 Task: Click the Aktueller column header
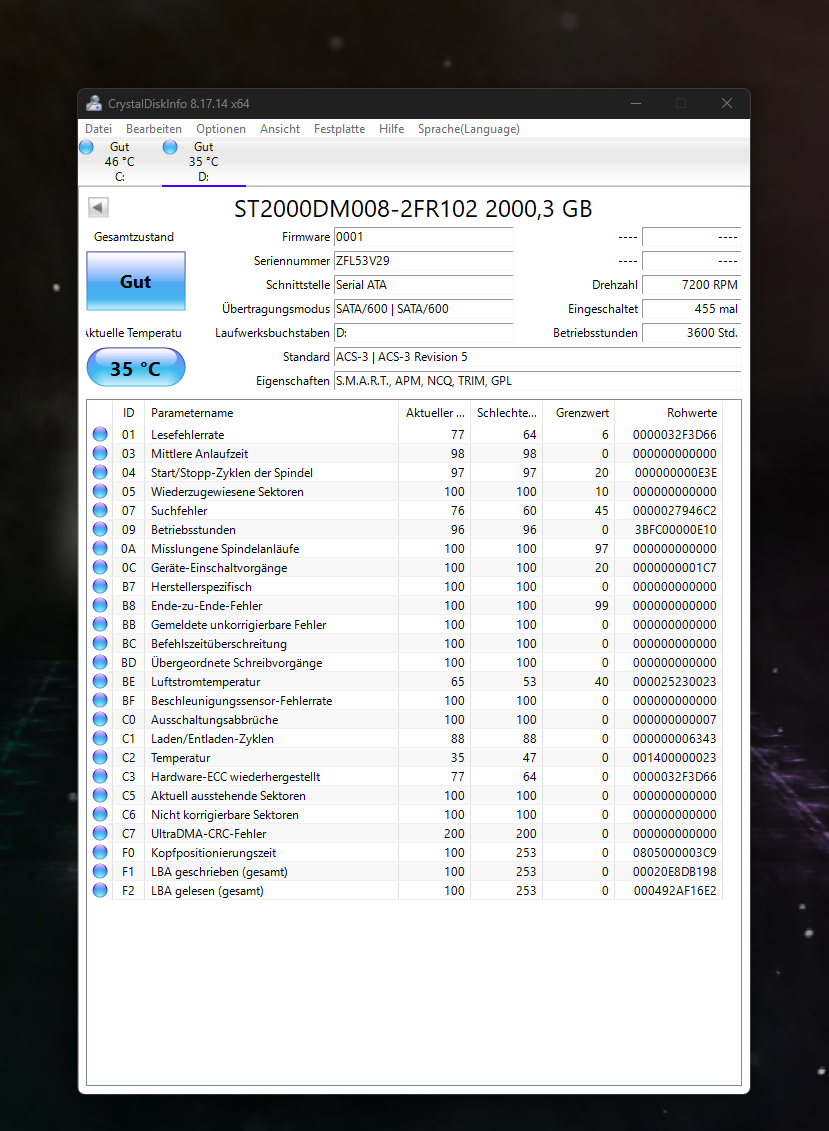tap(434, 413)
